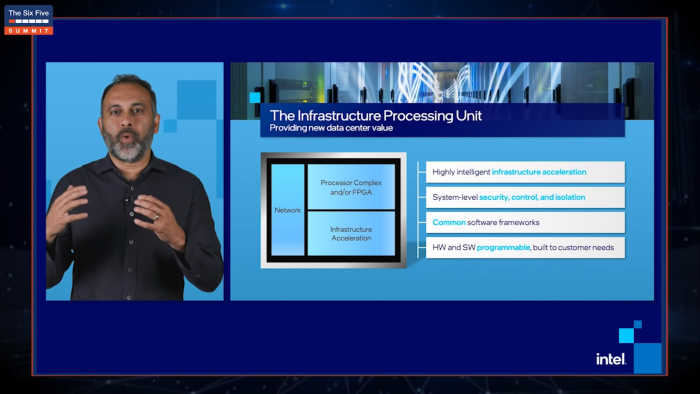
Task: Click 'The Infrastructure Processing Unit' title
Action: (x=376, y=116)
